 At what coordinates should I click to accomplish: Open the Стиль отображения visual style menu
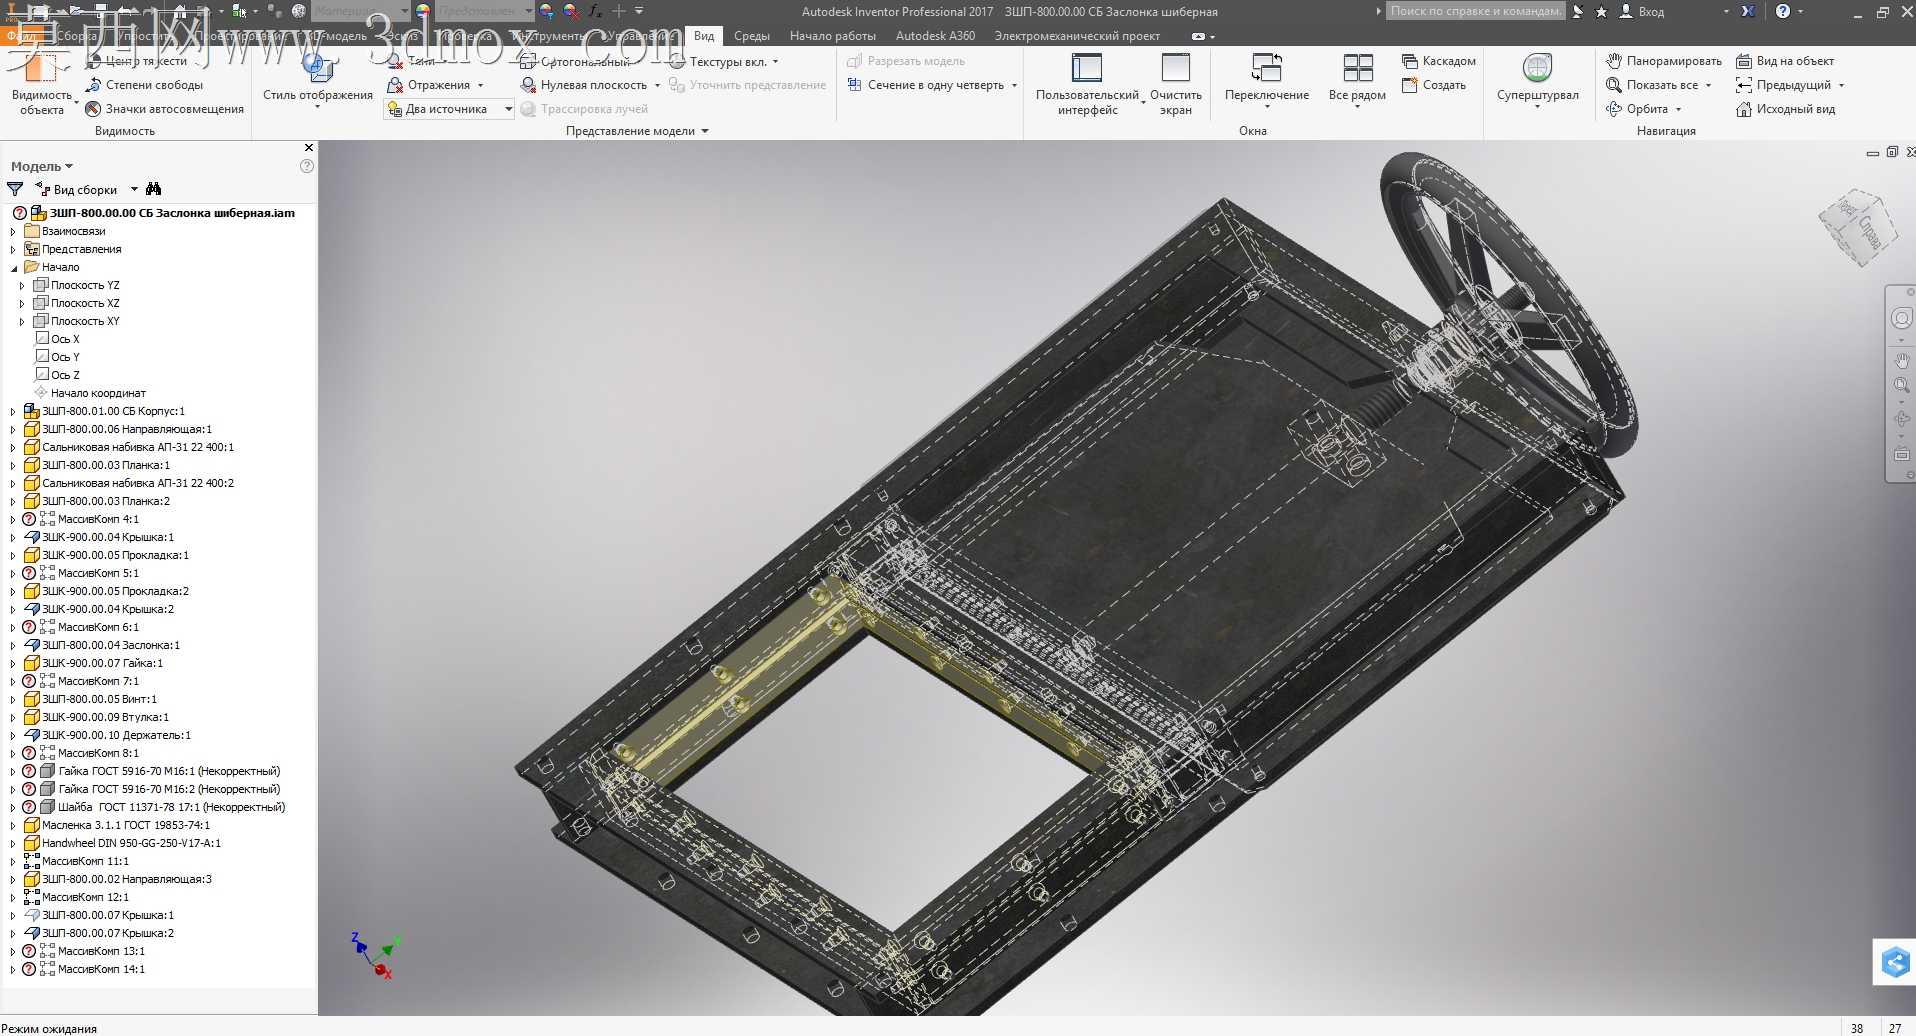[x=317, y=80]
